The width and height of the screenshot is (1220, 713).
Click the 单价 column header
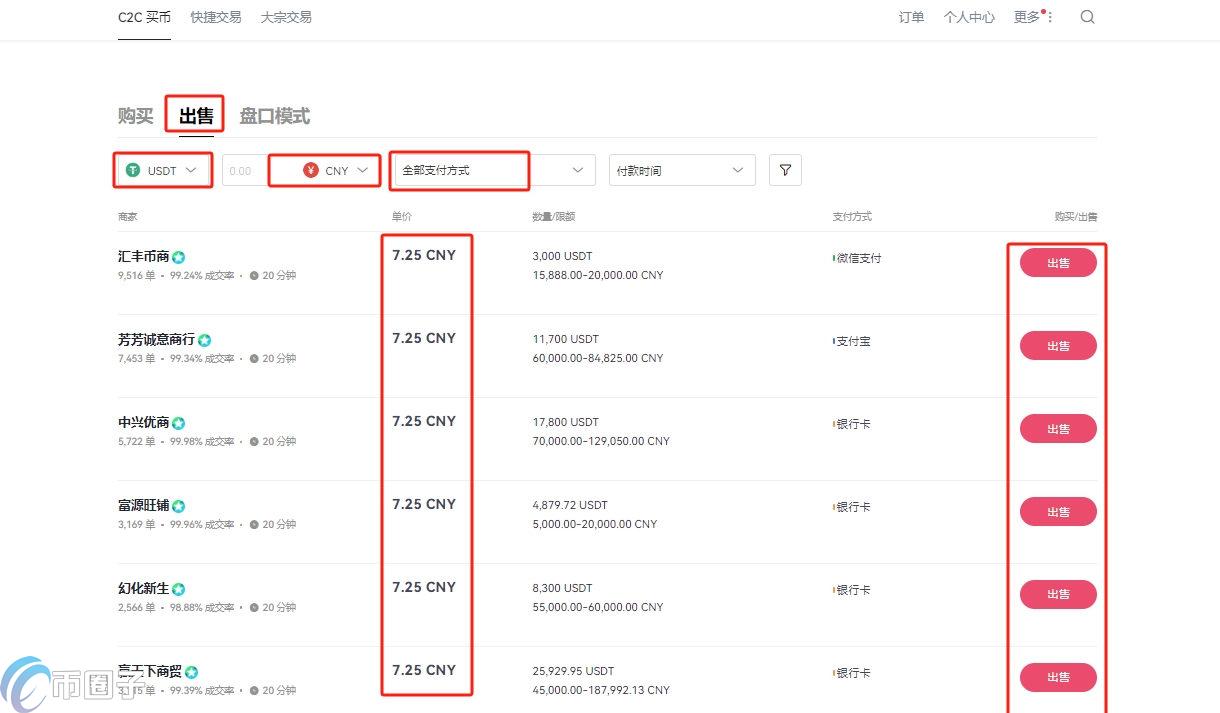[402, 216]
